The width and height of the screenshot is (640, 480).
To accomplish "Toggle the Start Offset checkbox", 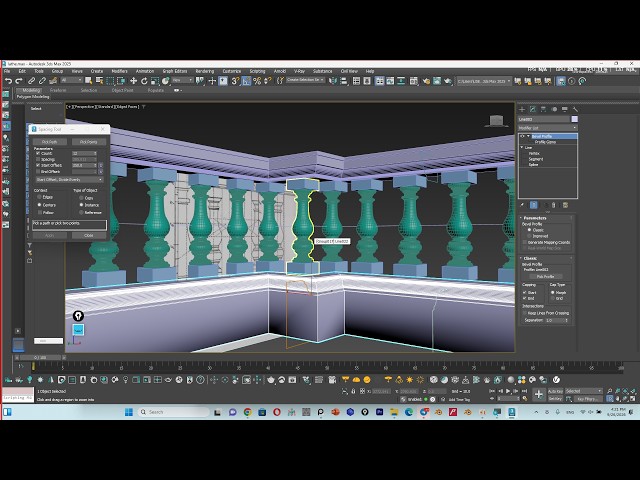I will pyautogui.click(x=38, y=165).
